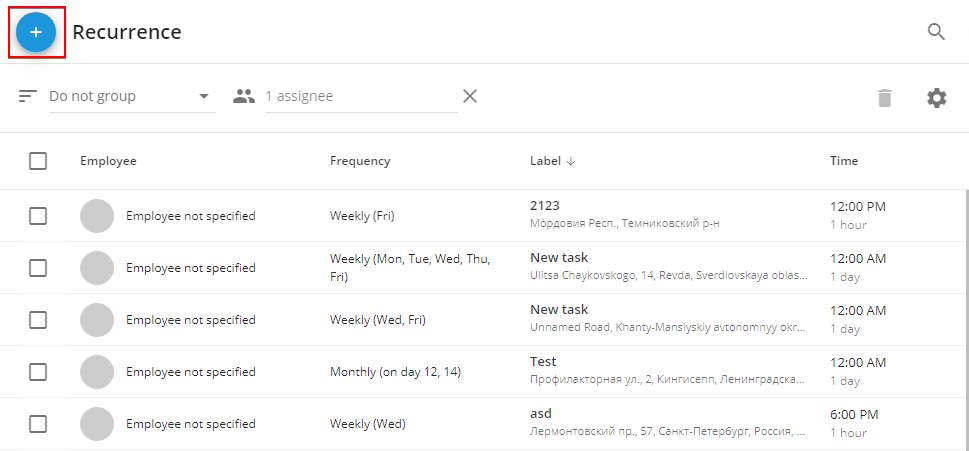
Task: Click the blue plus add recurrence button
Action: coord(36,32)
